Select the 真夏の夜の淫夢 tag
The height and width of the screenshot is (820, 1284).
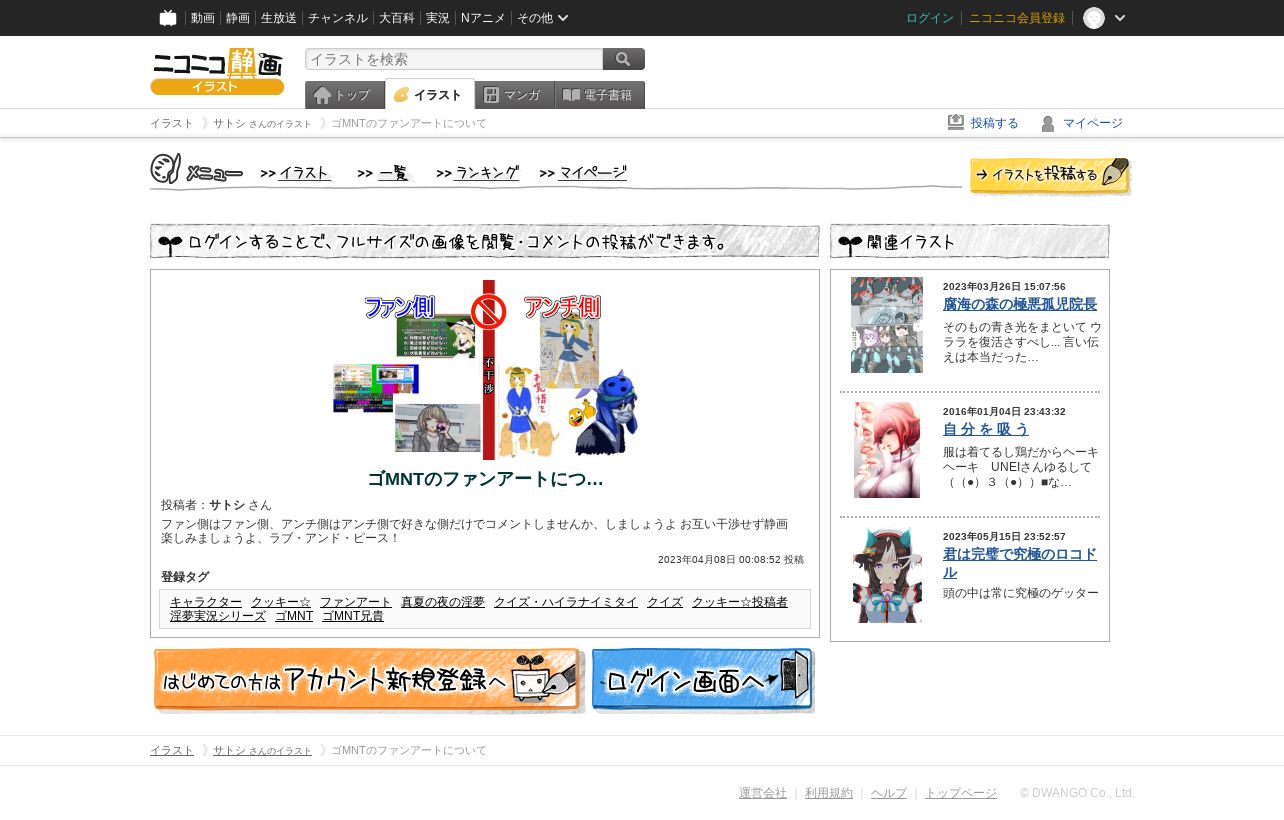pyautogui.click(x=443, y=602)
